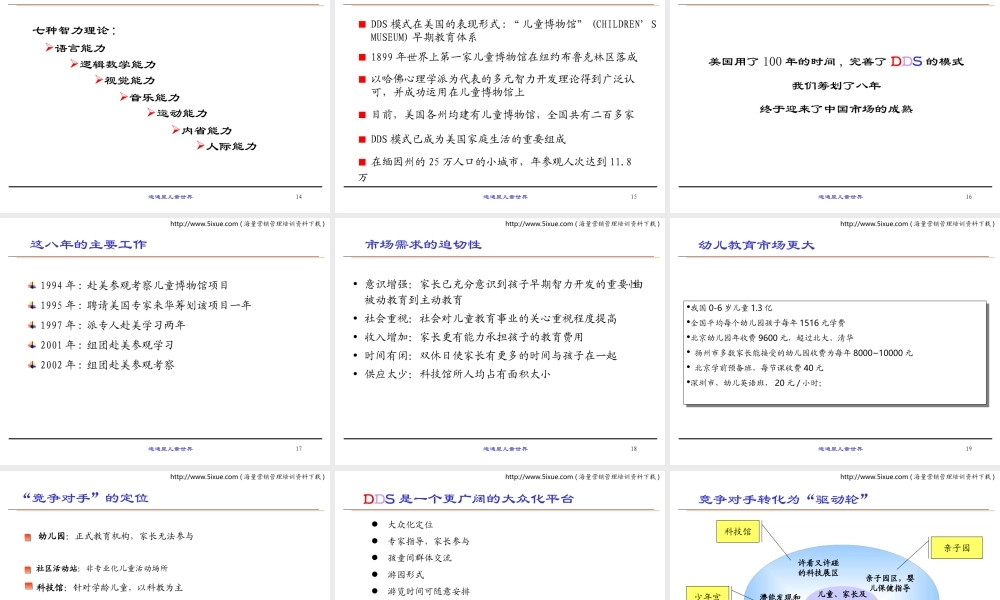Click the red square bullet beside "科技馆"
The height and width of the screenshot is (600, 1000).
[x=28, y=586]
